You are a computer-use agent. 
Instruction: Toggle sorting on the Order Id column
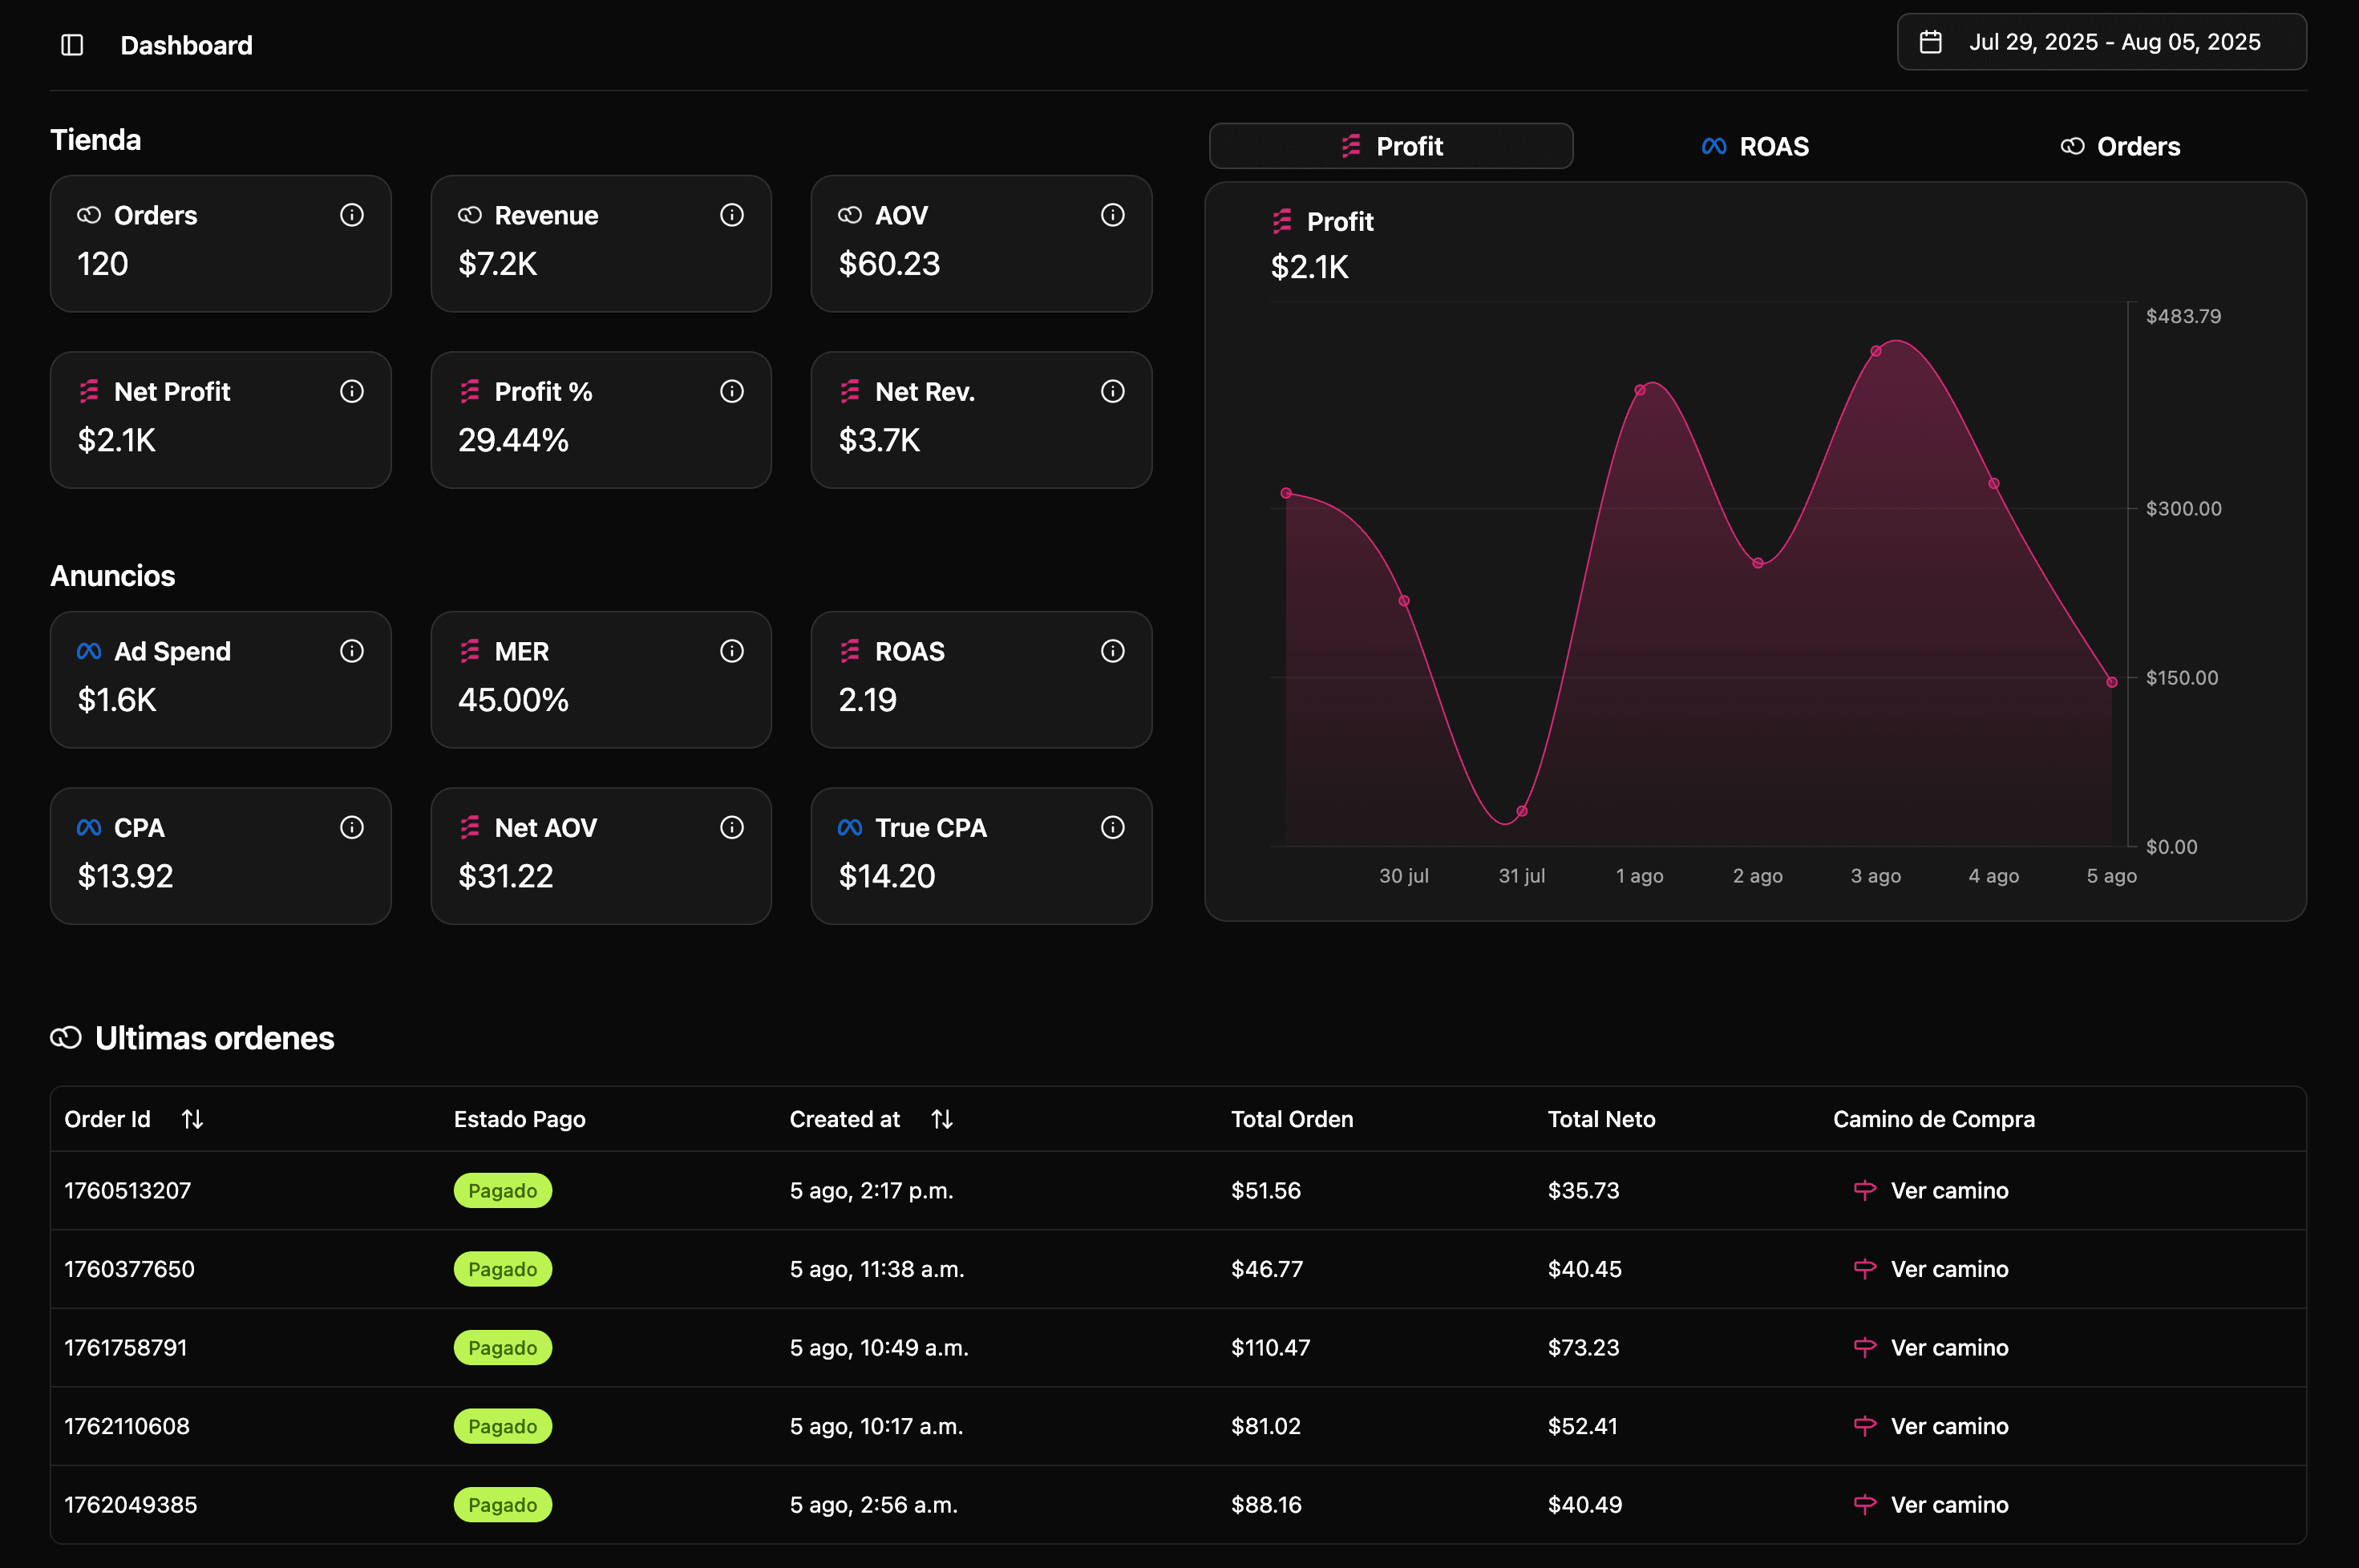point(192,1119)
